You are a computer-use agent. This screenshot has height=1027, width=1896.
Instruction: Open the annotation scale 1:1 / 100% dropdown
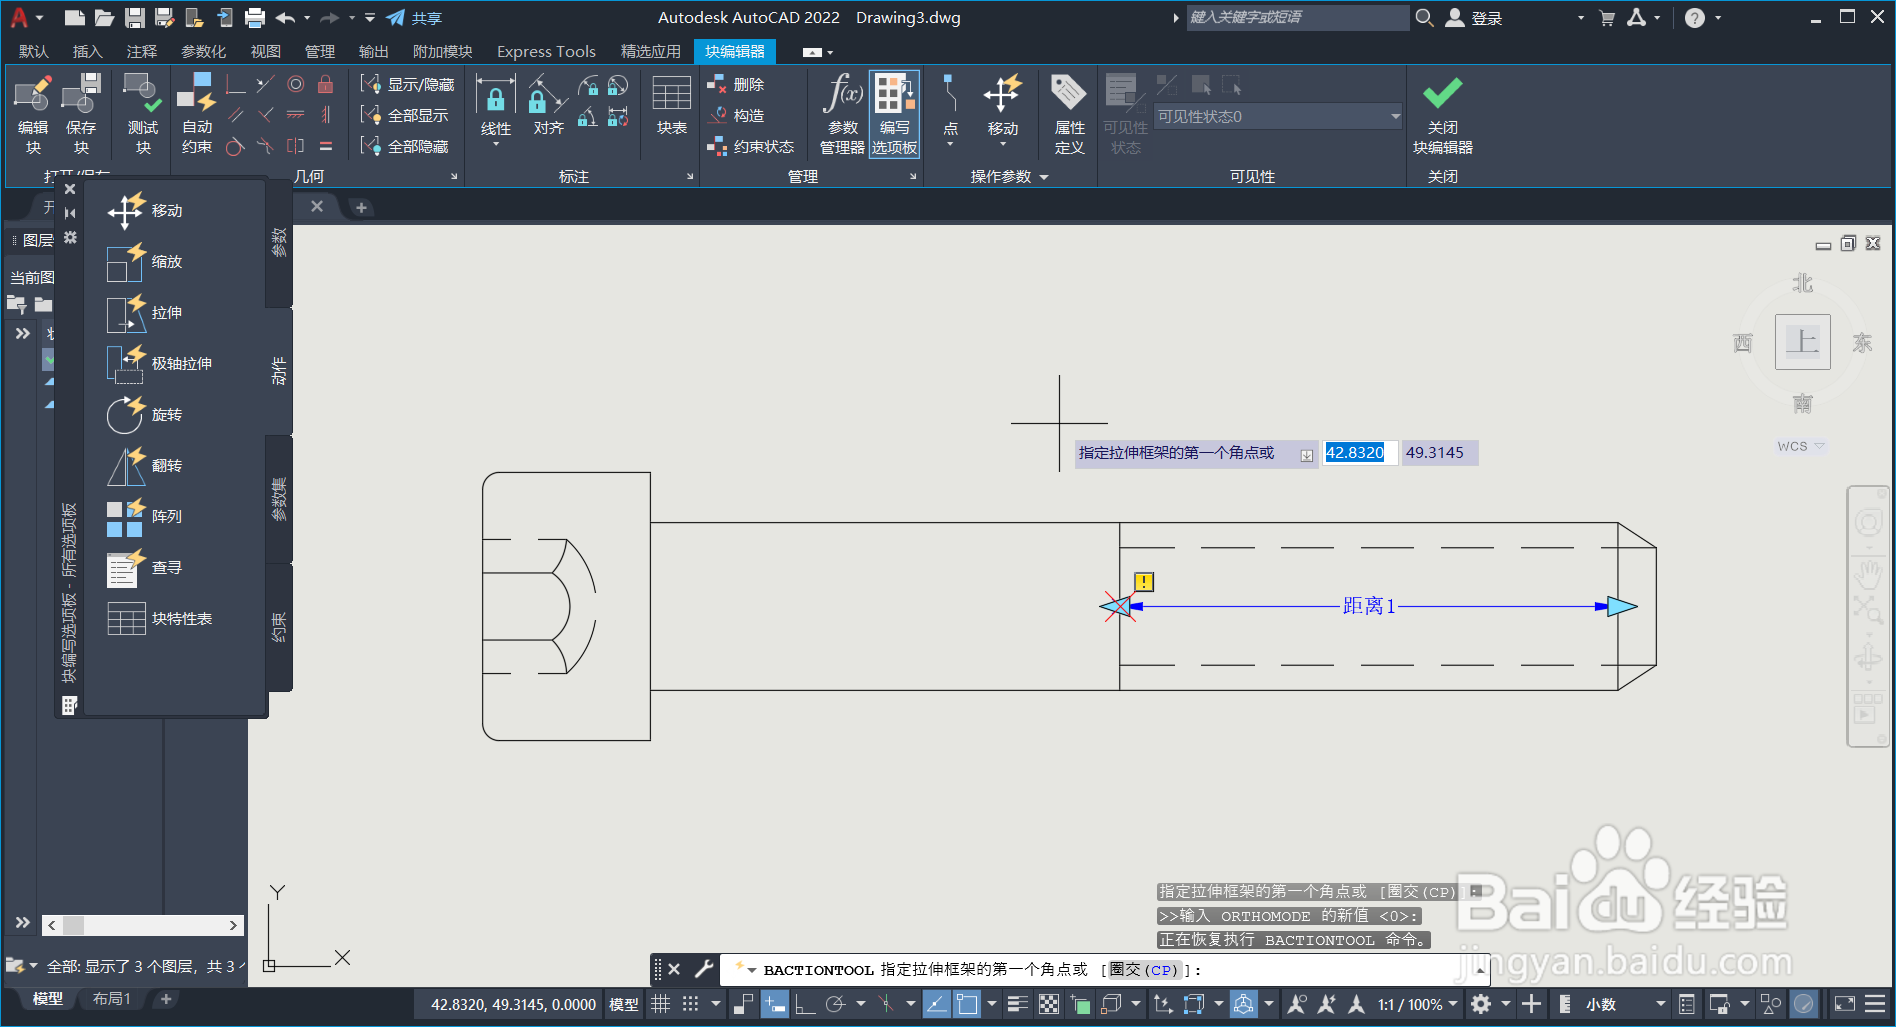click(1417, 1004)
